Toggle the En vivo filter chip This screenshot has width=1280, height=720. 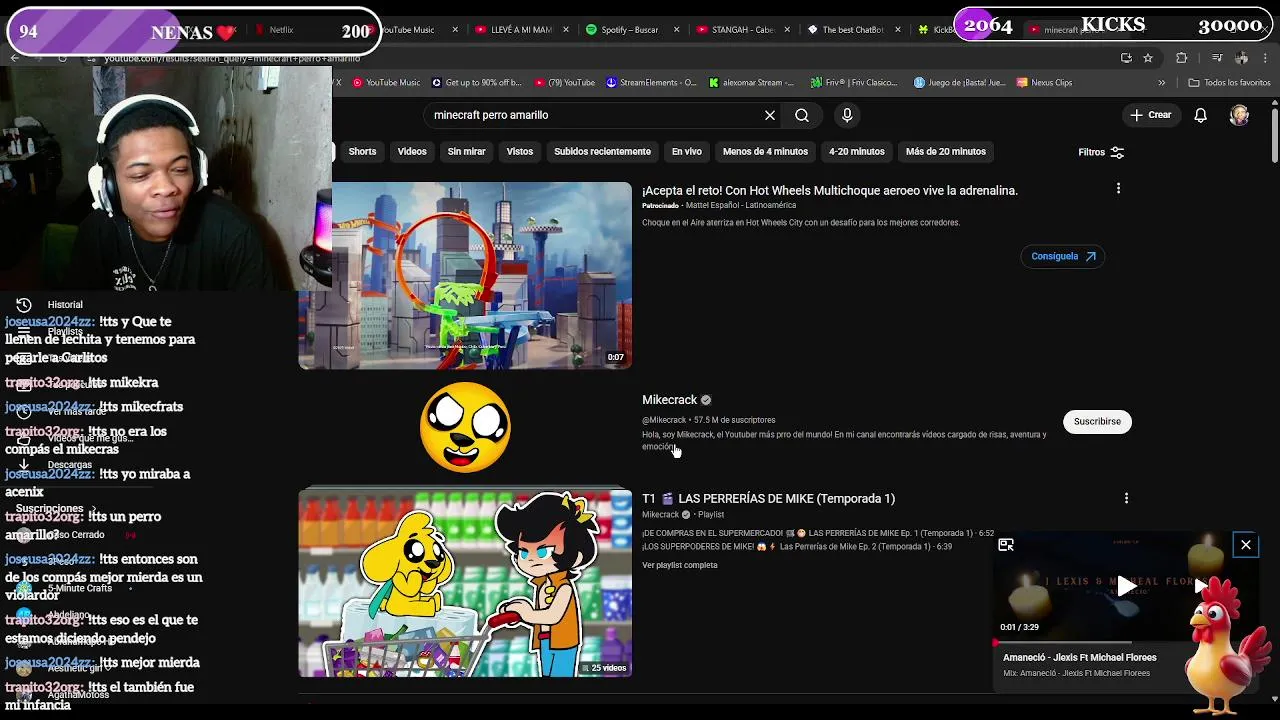(686, 152)
